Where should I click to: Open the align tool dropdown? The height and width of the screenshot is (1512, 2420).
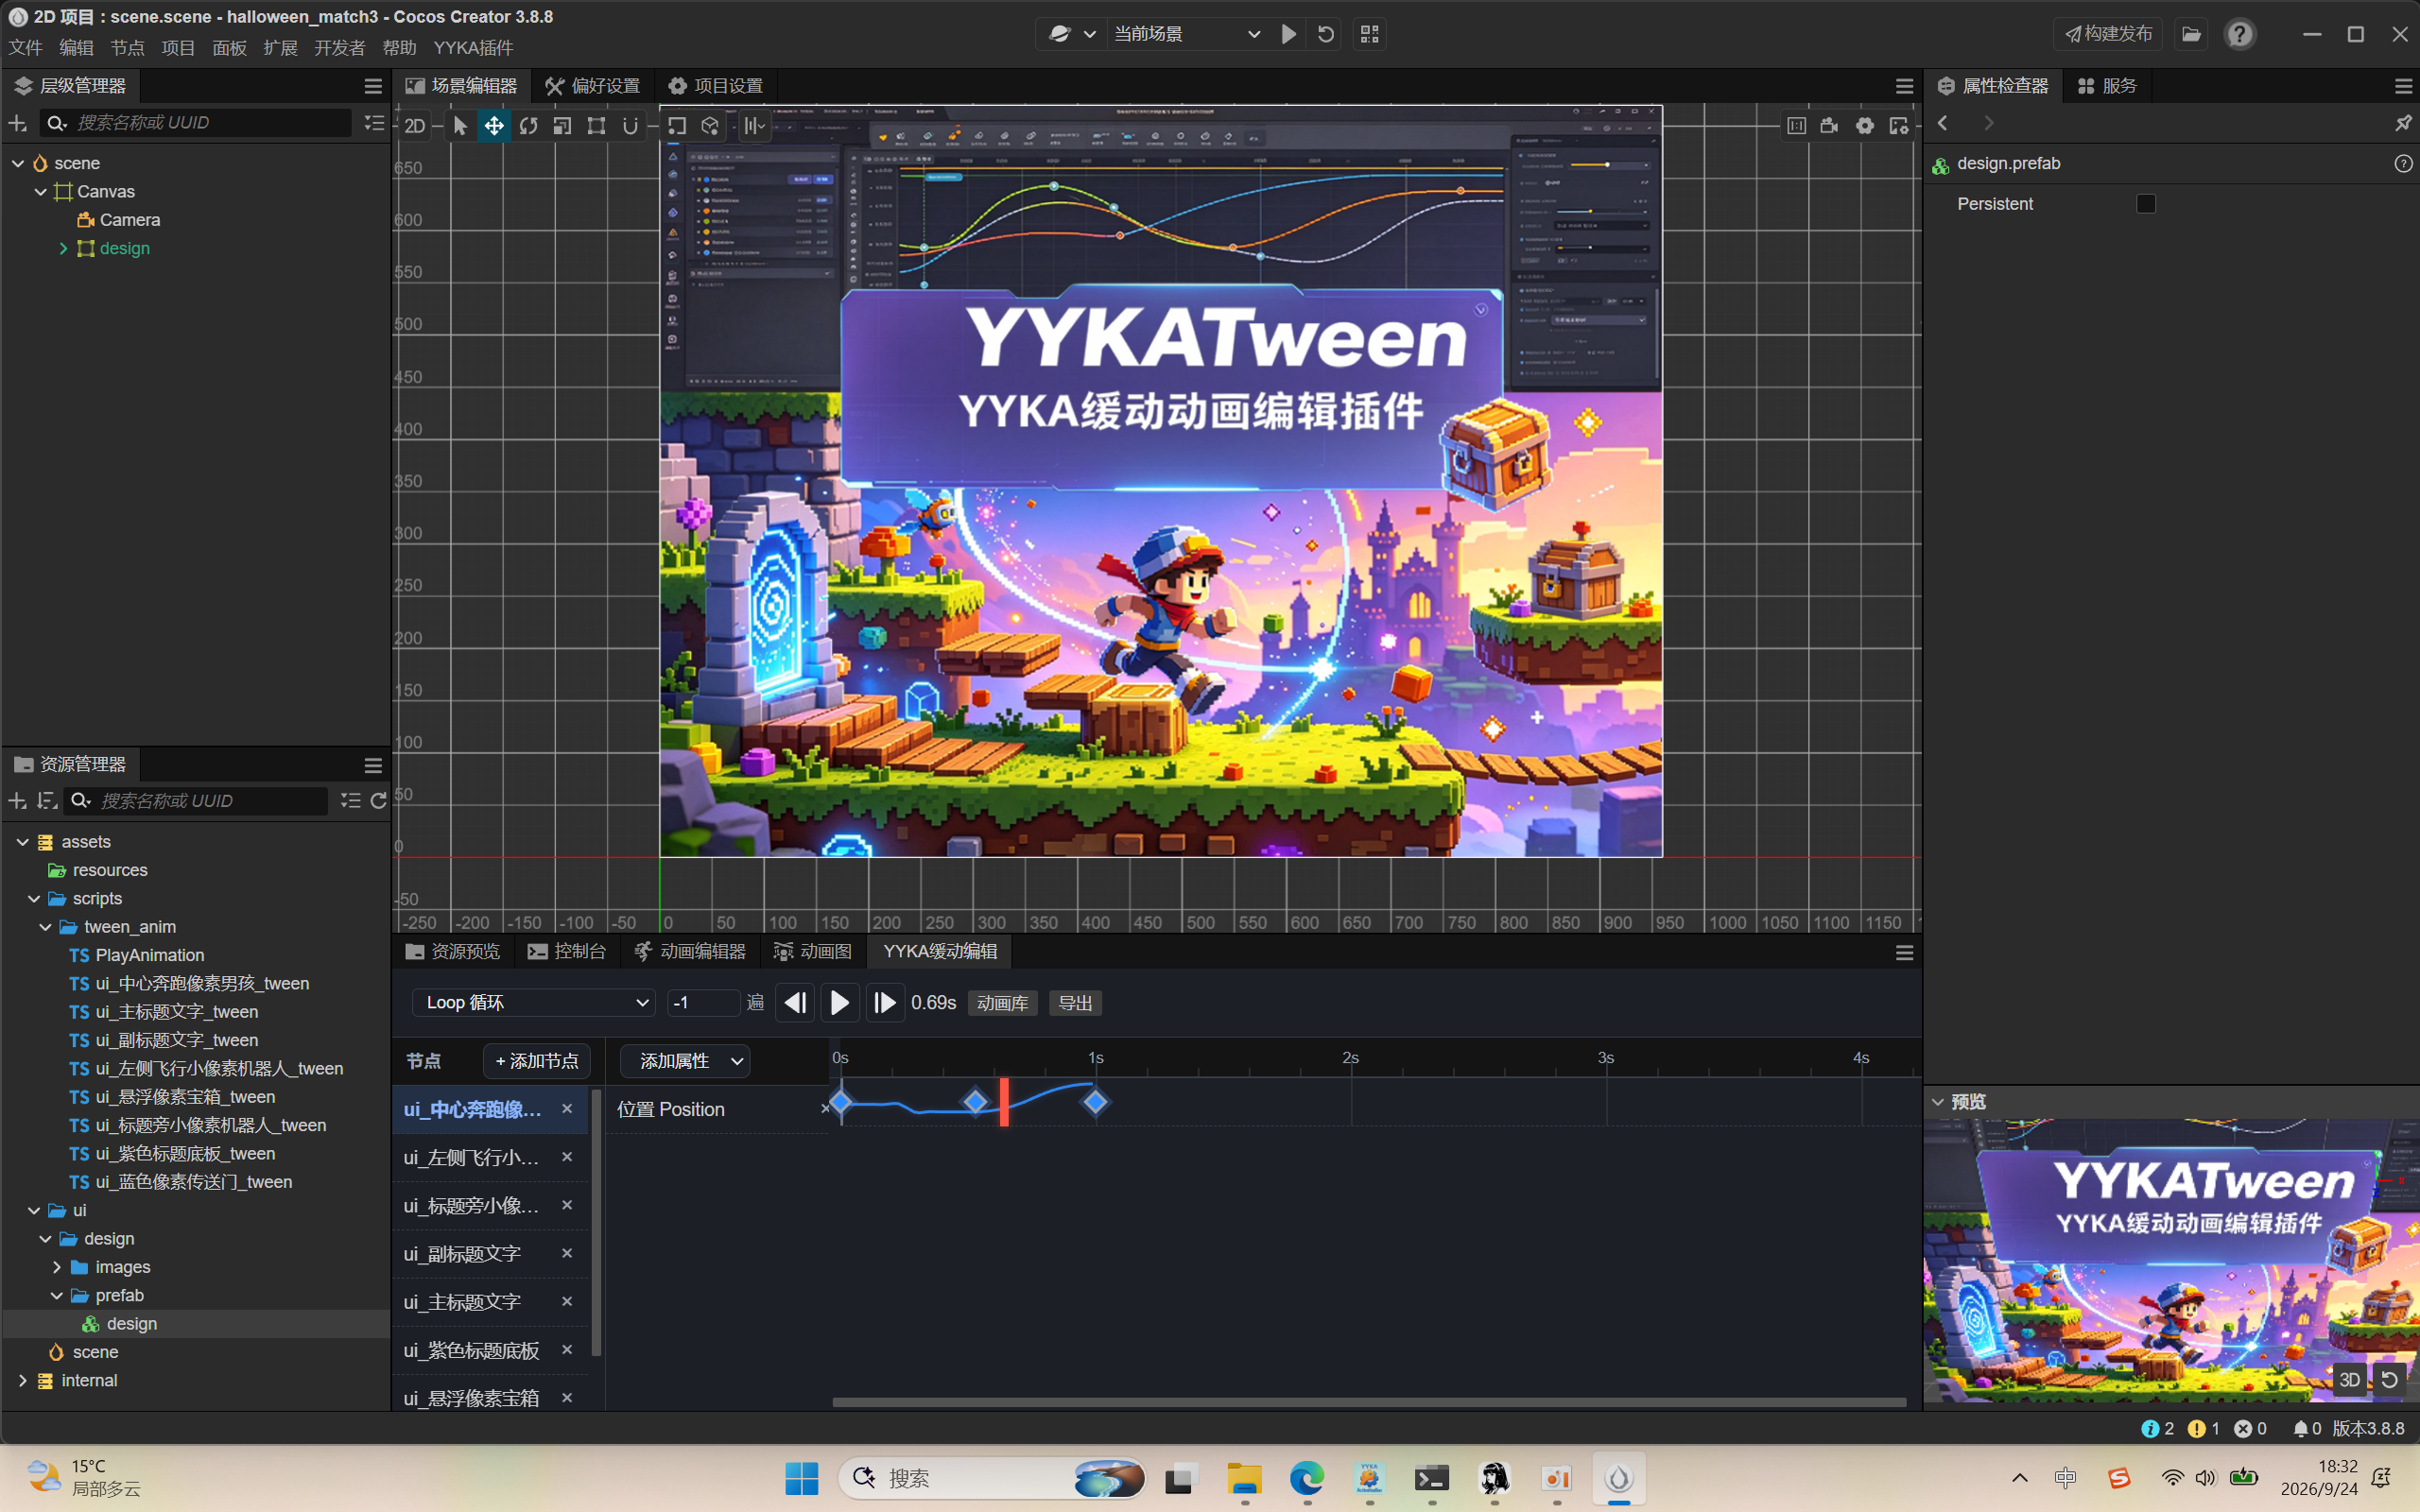[x=754, y=126]
